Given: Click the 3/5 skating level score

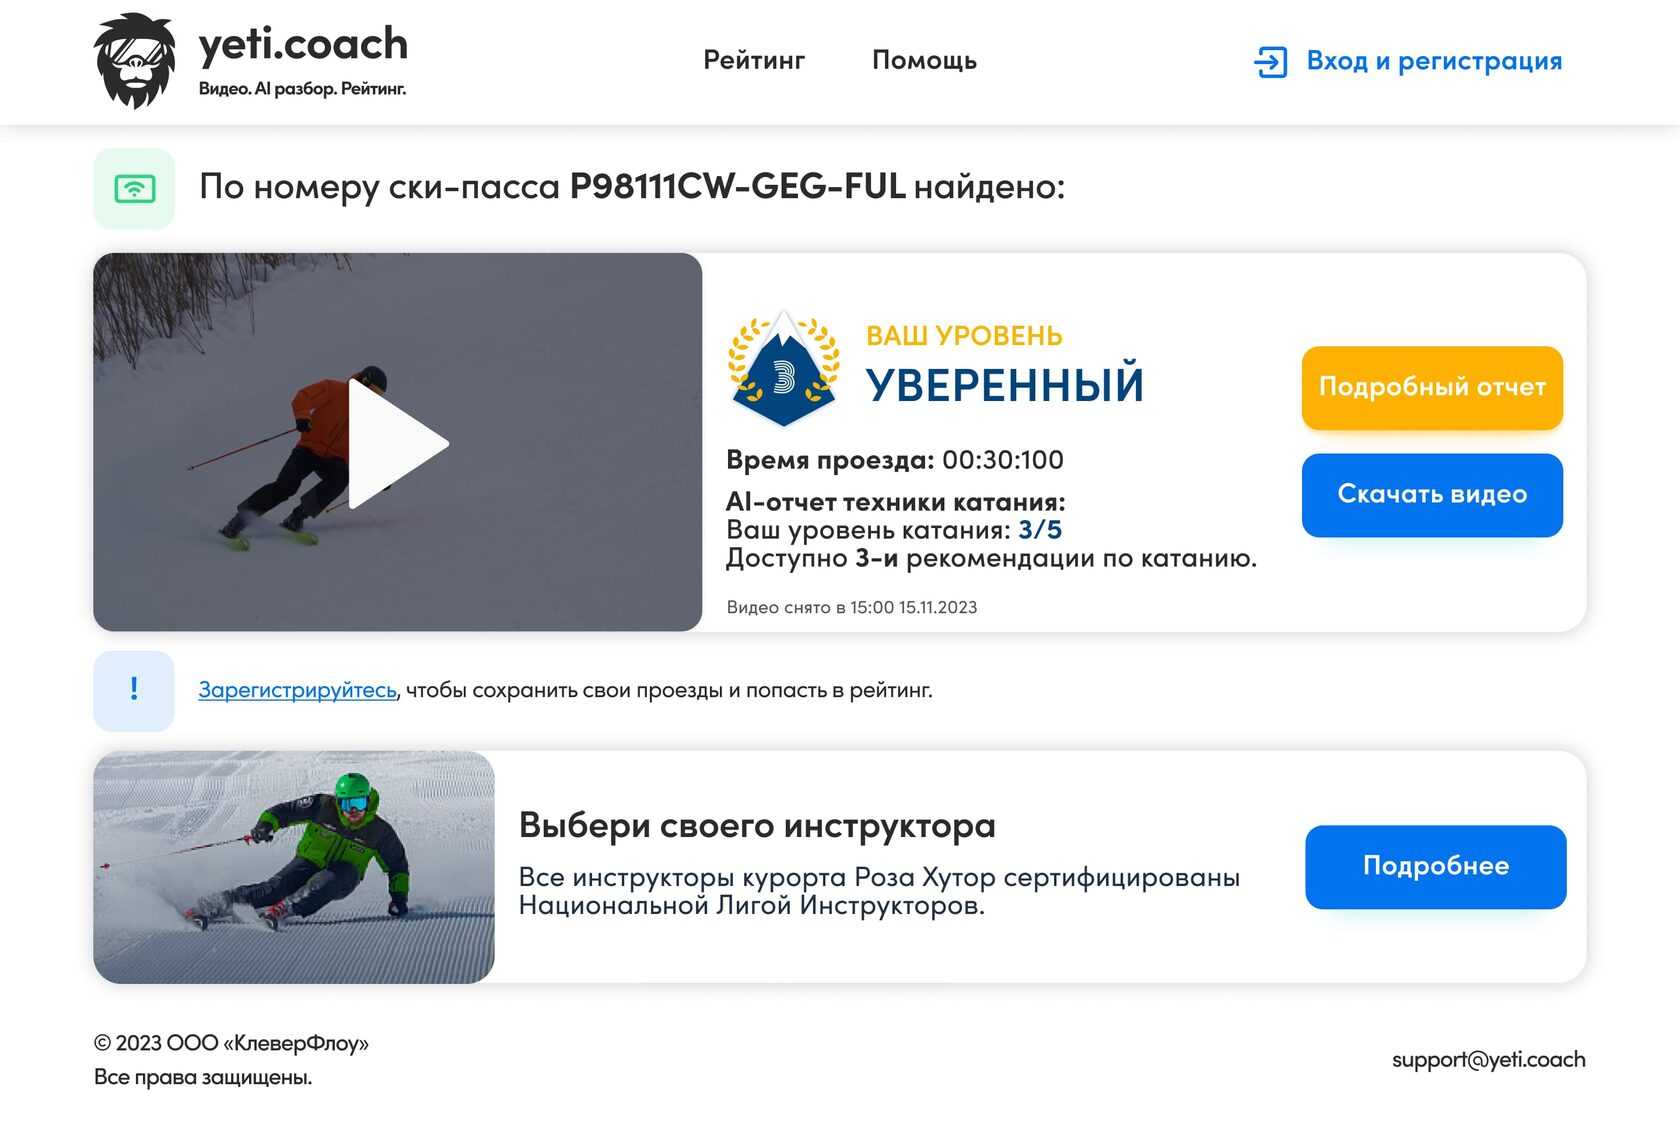Looking at the screenshot, I should coord(1040,530).
